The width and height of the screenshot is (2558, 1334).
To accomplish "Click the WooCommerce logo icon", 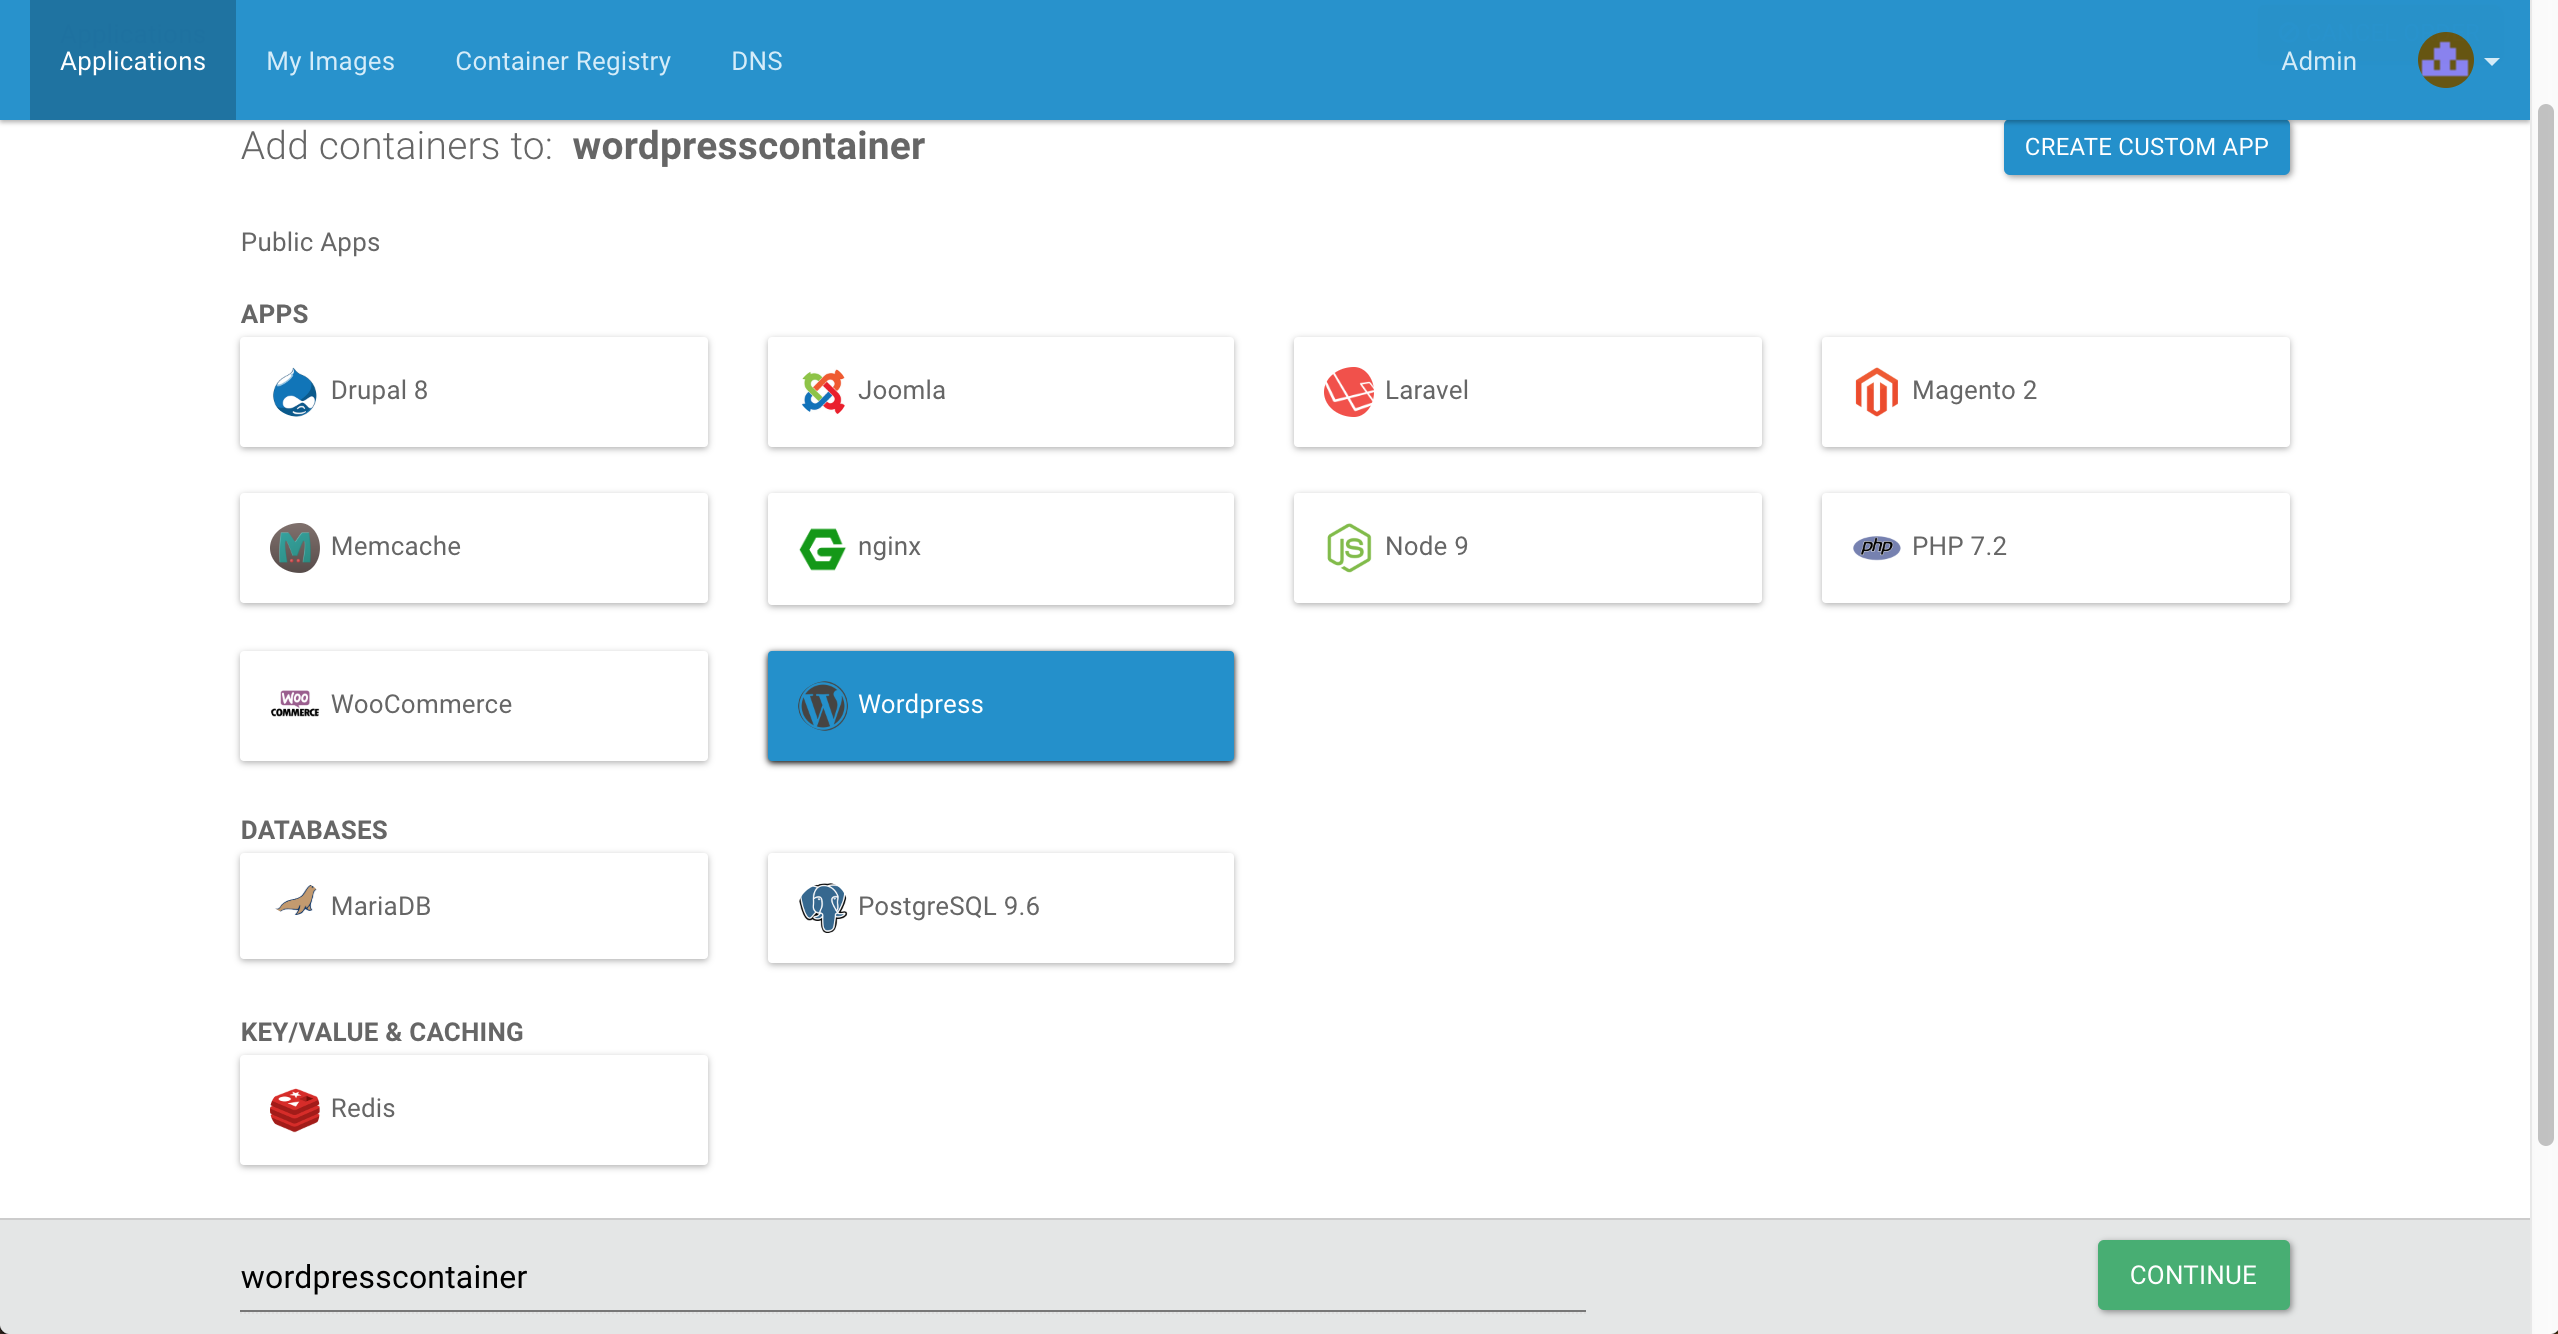I will [295, 704].
